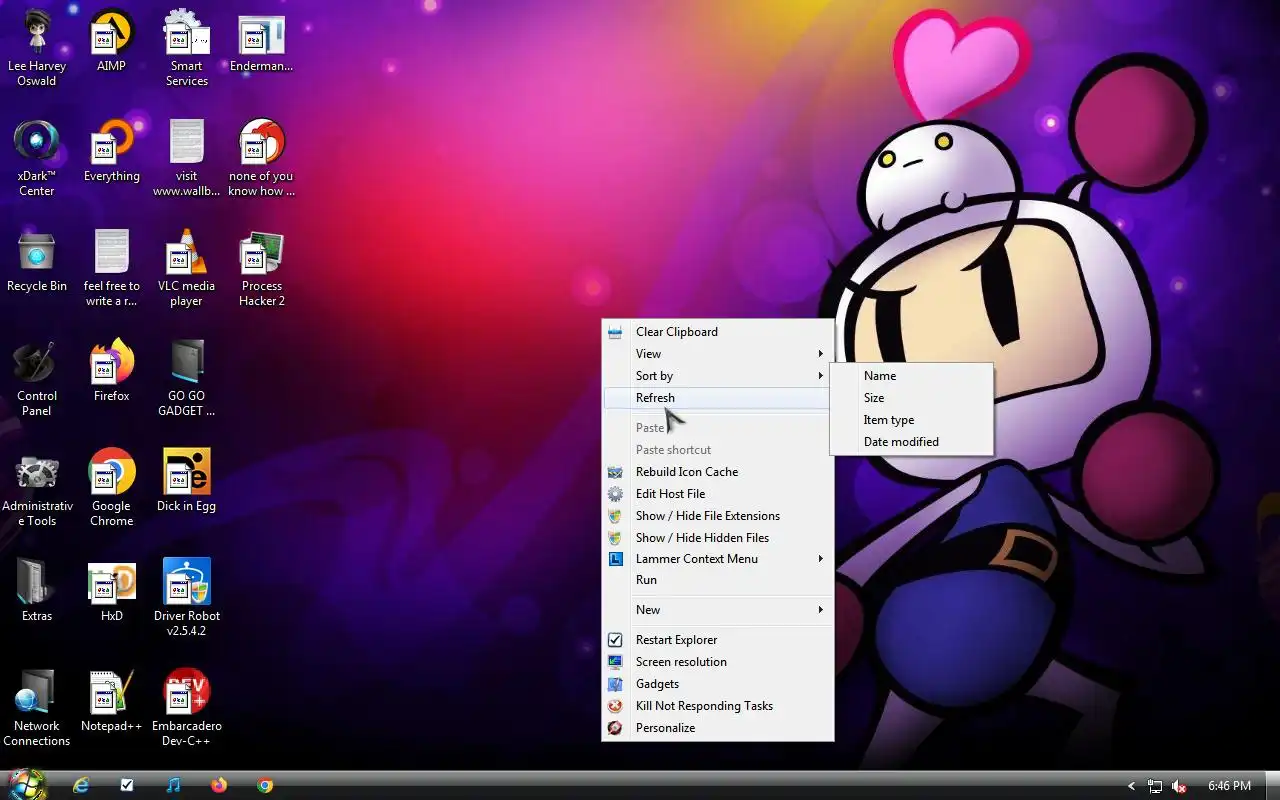Open the music note taskbar shortcut

point(173,785)
